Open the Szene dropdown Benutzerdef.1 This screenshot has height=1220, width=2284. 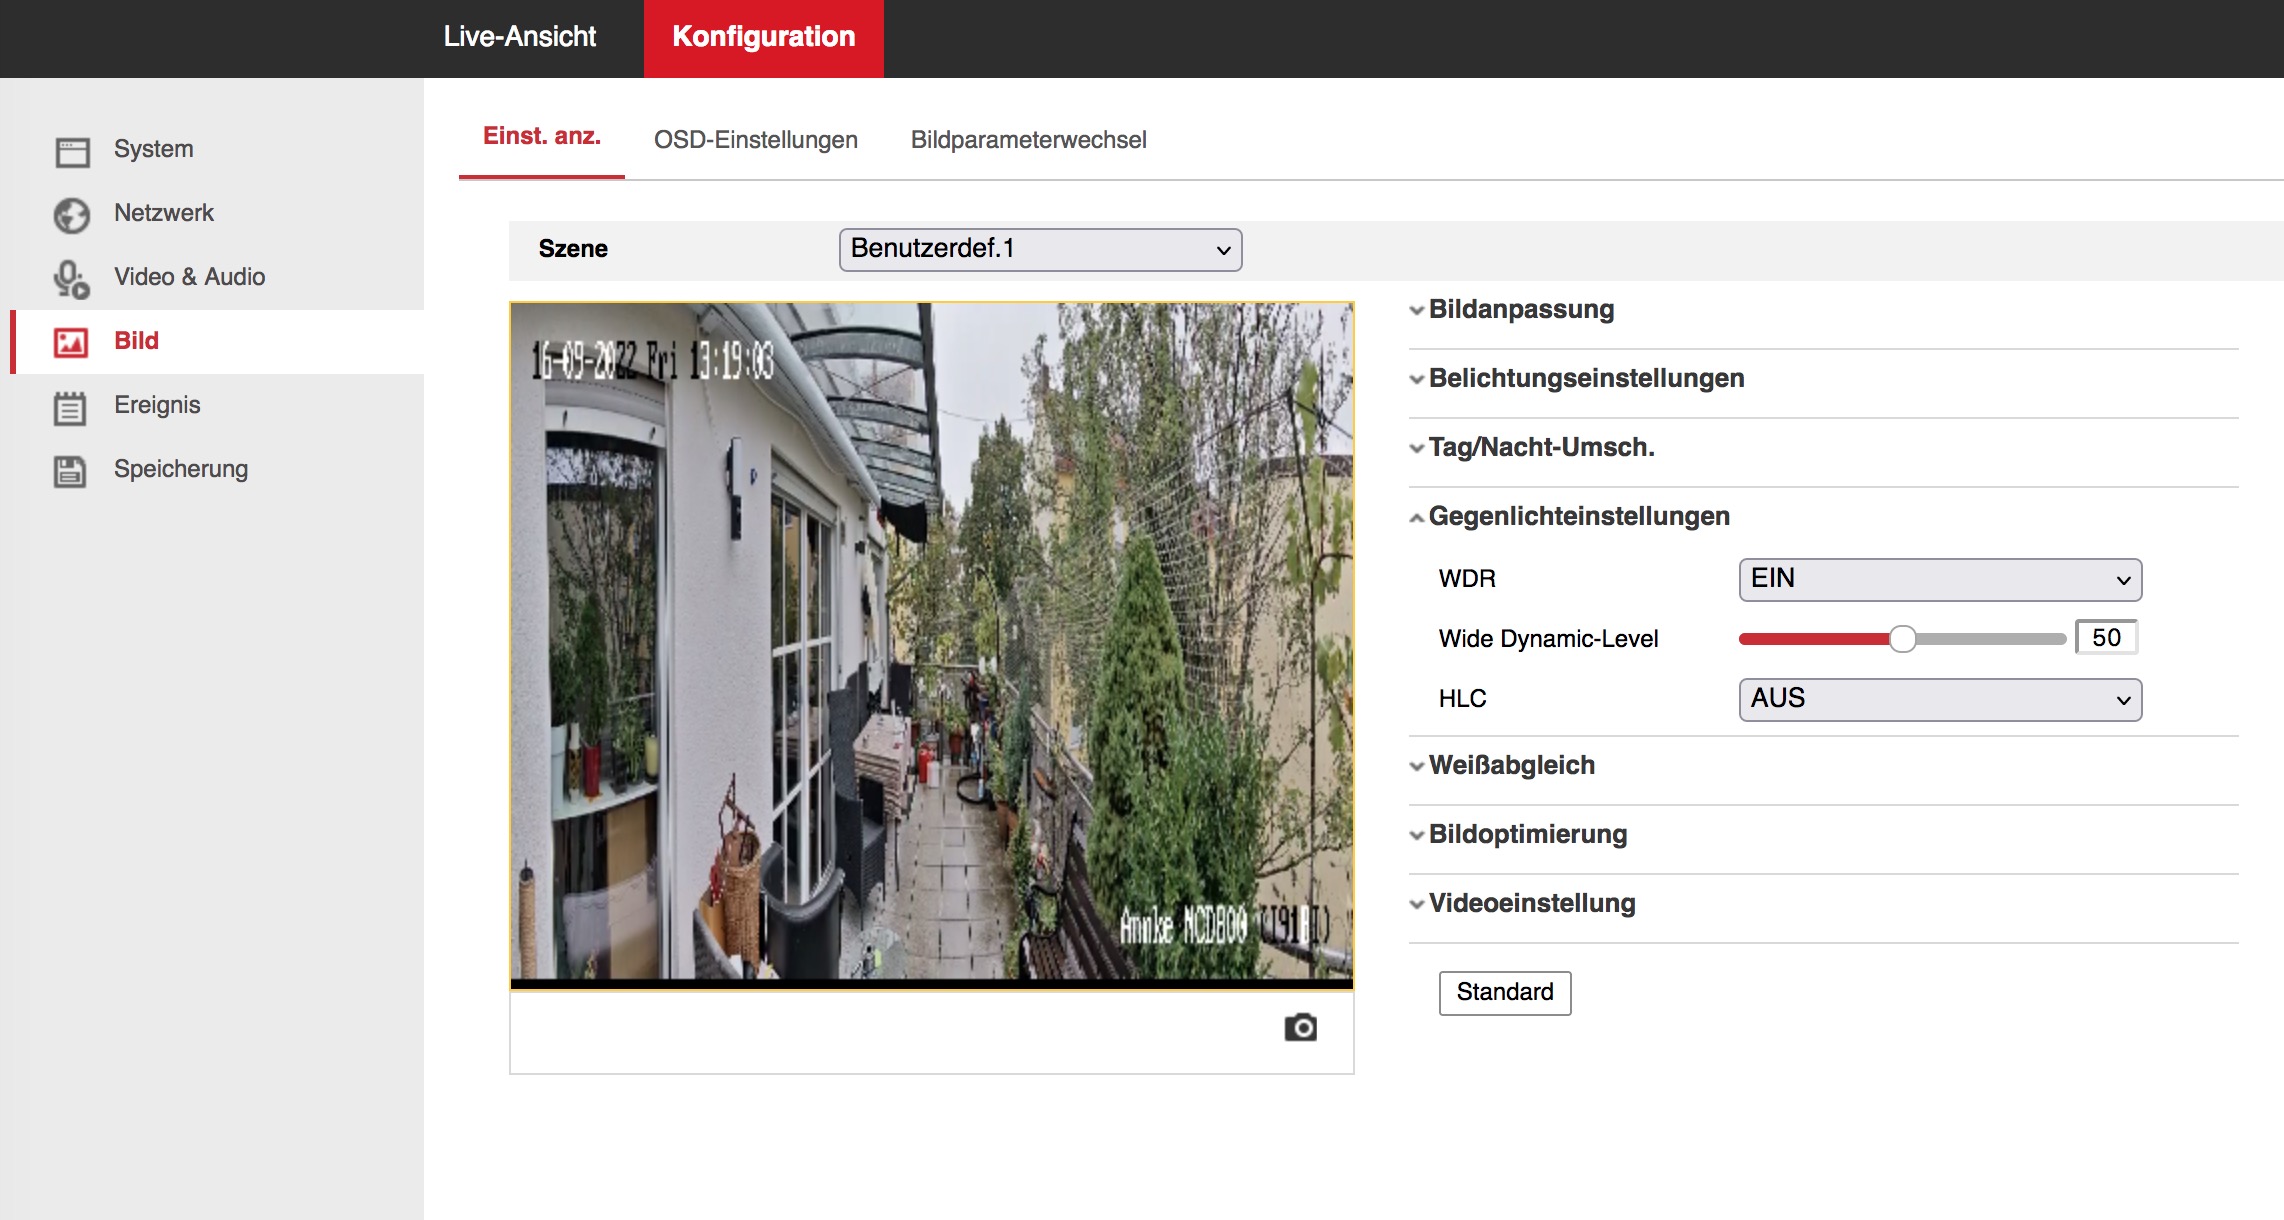(x=1040, y=249)
